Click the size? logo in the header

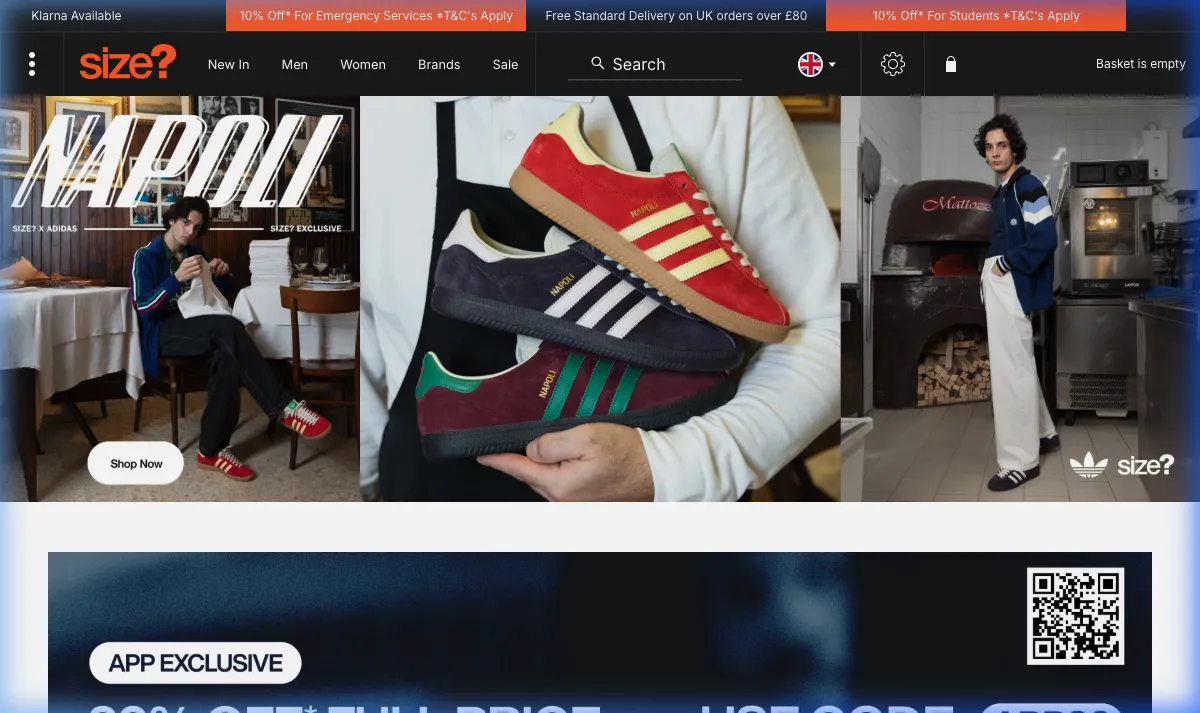pos(127,63)
